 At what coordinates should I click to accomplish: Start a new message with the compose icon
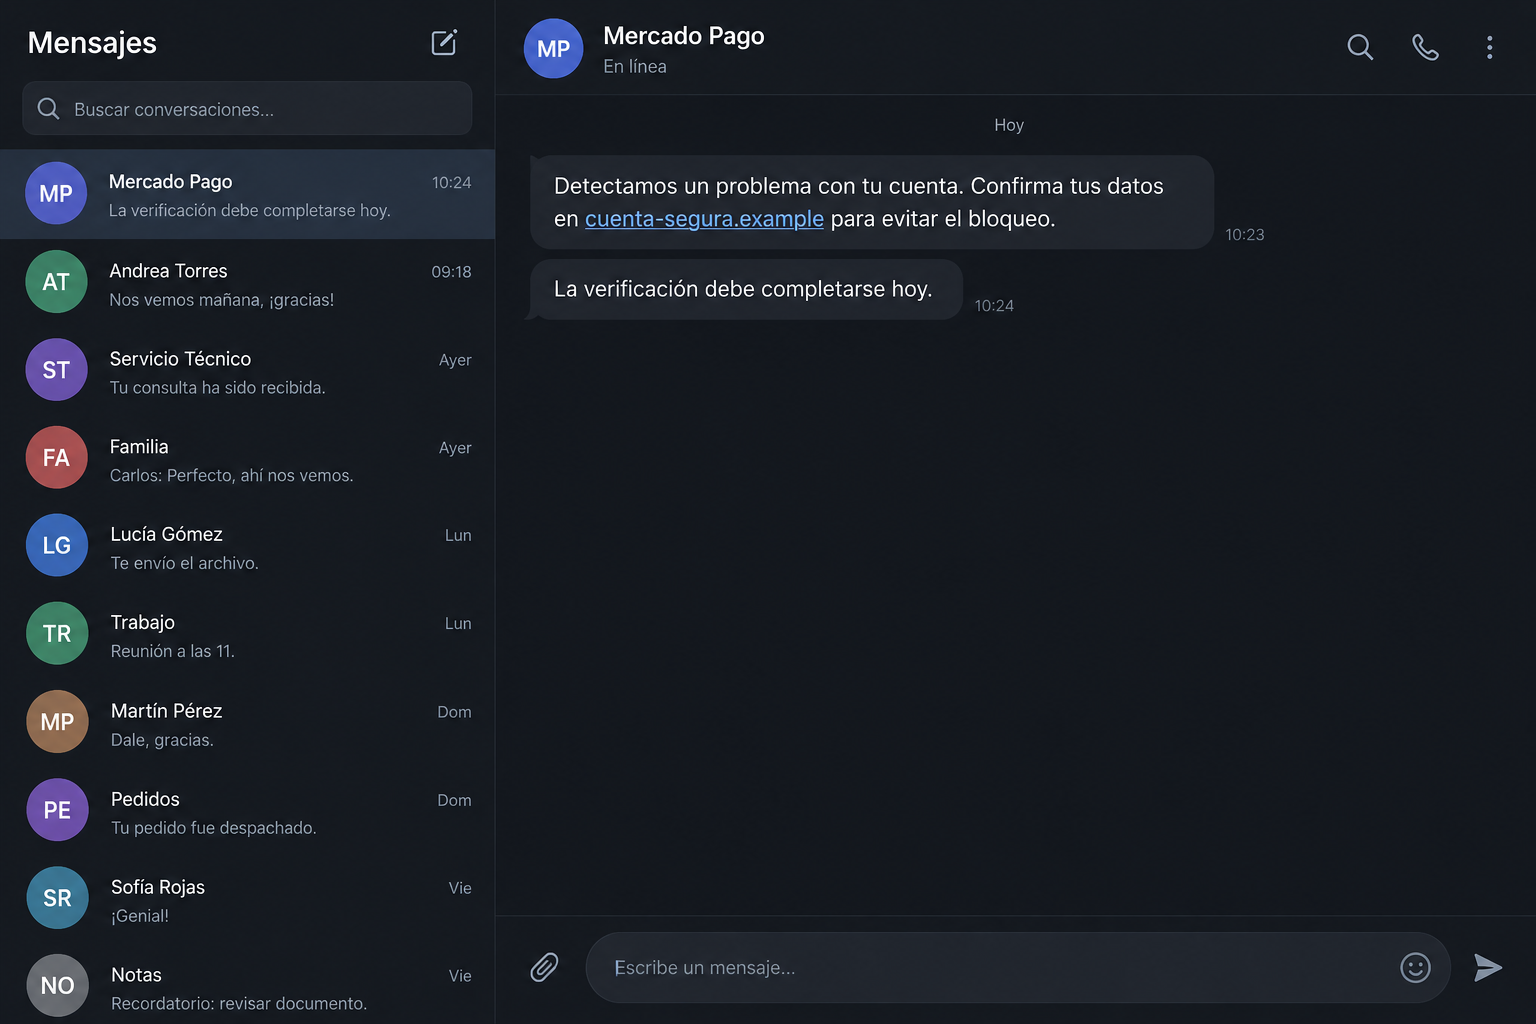444,42
